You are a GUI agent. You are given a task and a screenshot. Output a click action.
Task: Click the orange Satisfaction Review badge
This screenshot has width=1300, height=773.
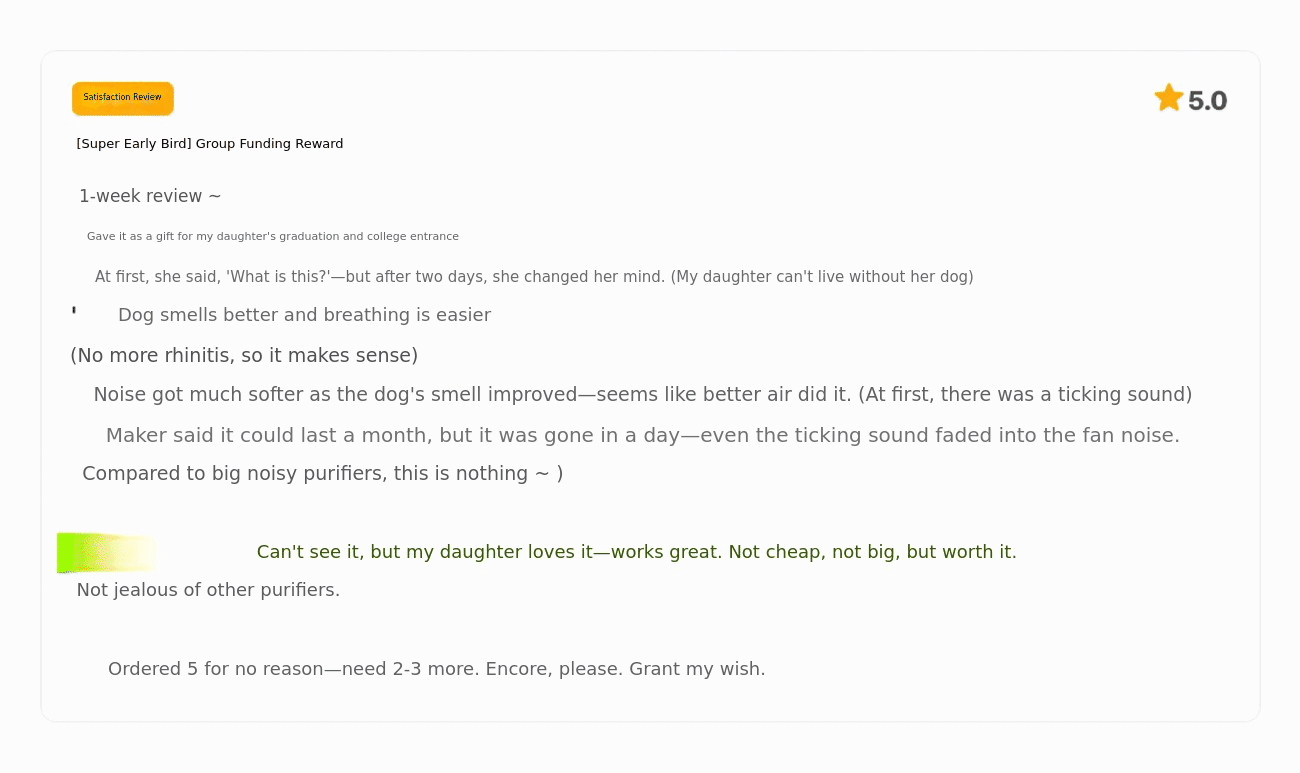(x=123, y=98)
